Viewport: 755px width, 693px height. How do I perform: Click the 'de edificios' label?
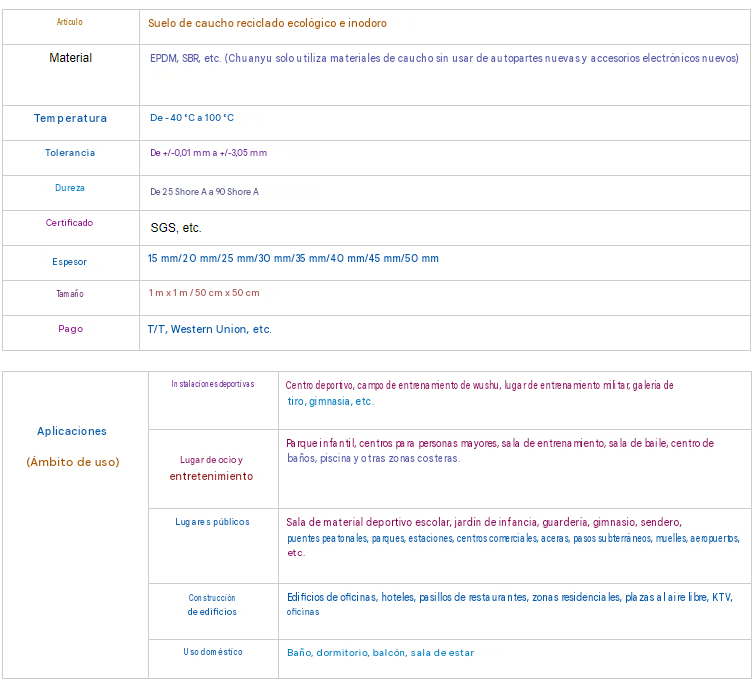[x=212, y=612]
